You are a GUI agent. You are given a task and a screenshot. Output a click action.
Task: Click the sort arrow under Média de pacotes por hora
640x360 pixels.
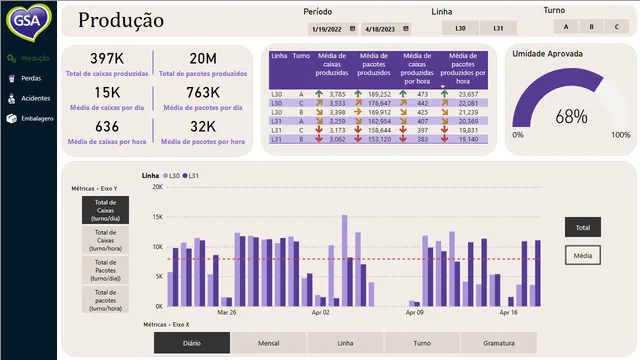click(x=442, y=87)
